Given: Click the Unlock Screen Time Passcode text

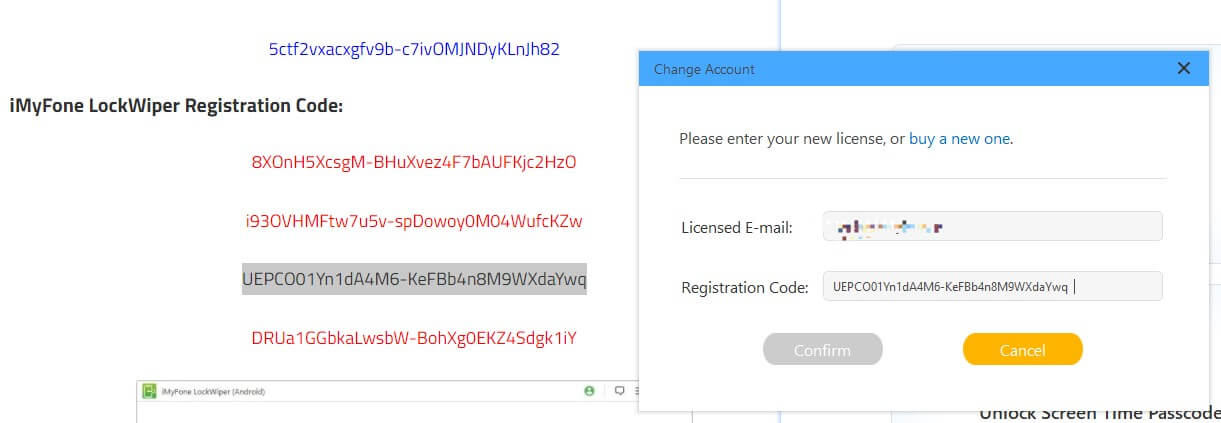Looking at the screenshot, I should click(x=1100, y=413).
